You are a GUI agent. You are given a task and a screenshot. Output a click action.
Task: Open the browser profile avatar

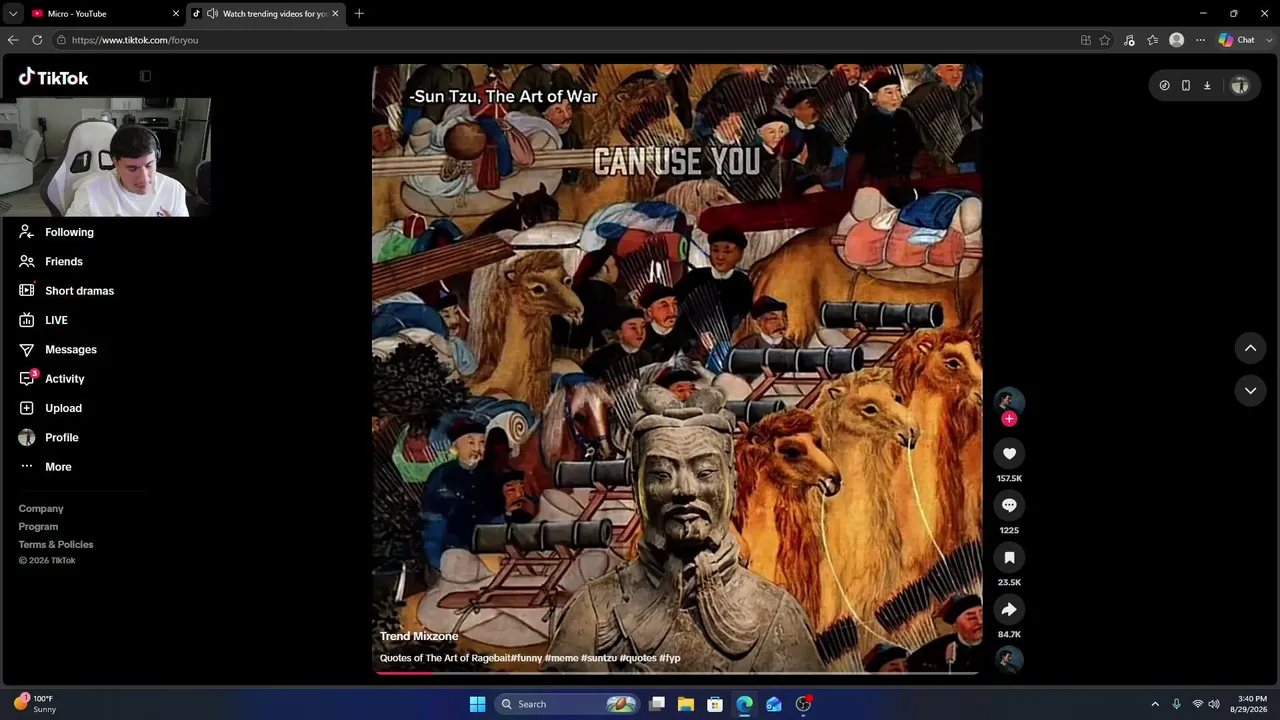tap(1177, 40)
